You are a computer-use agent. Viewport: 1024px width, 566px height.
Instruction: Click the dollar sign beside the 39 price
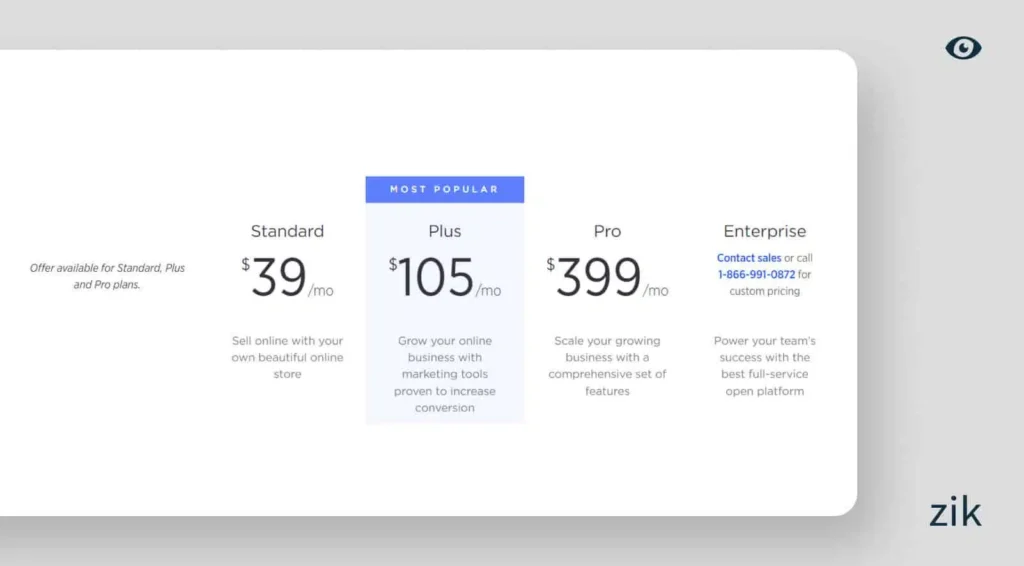pyautogui.click(x=245, y=265)
